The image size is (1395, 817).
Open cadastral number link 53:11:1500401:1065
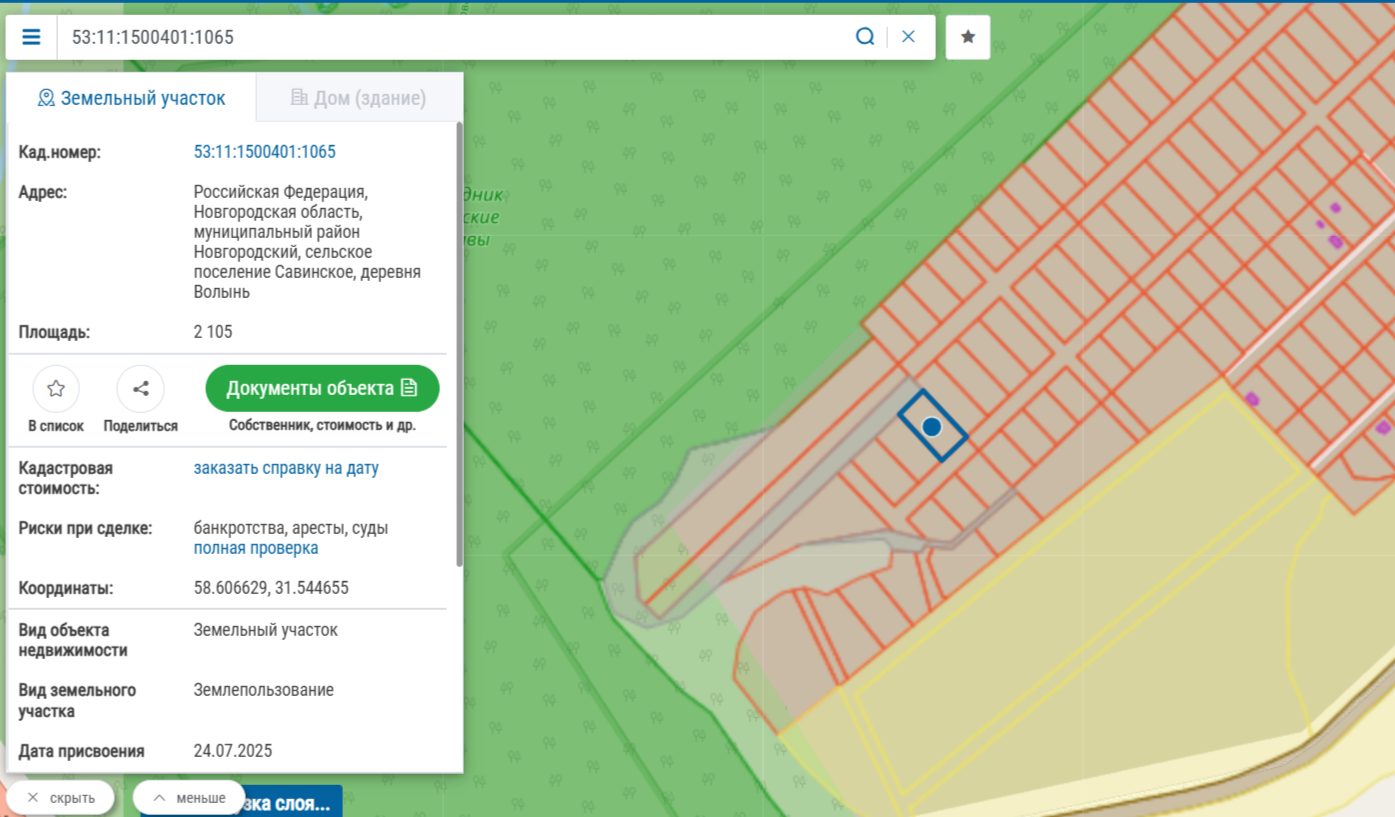[x=265, y=152]
